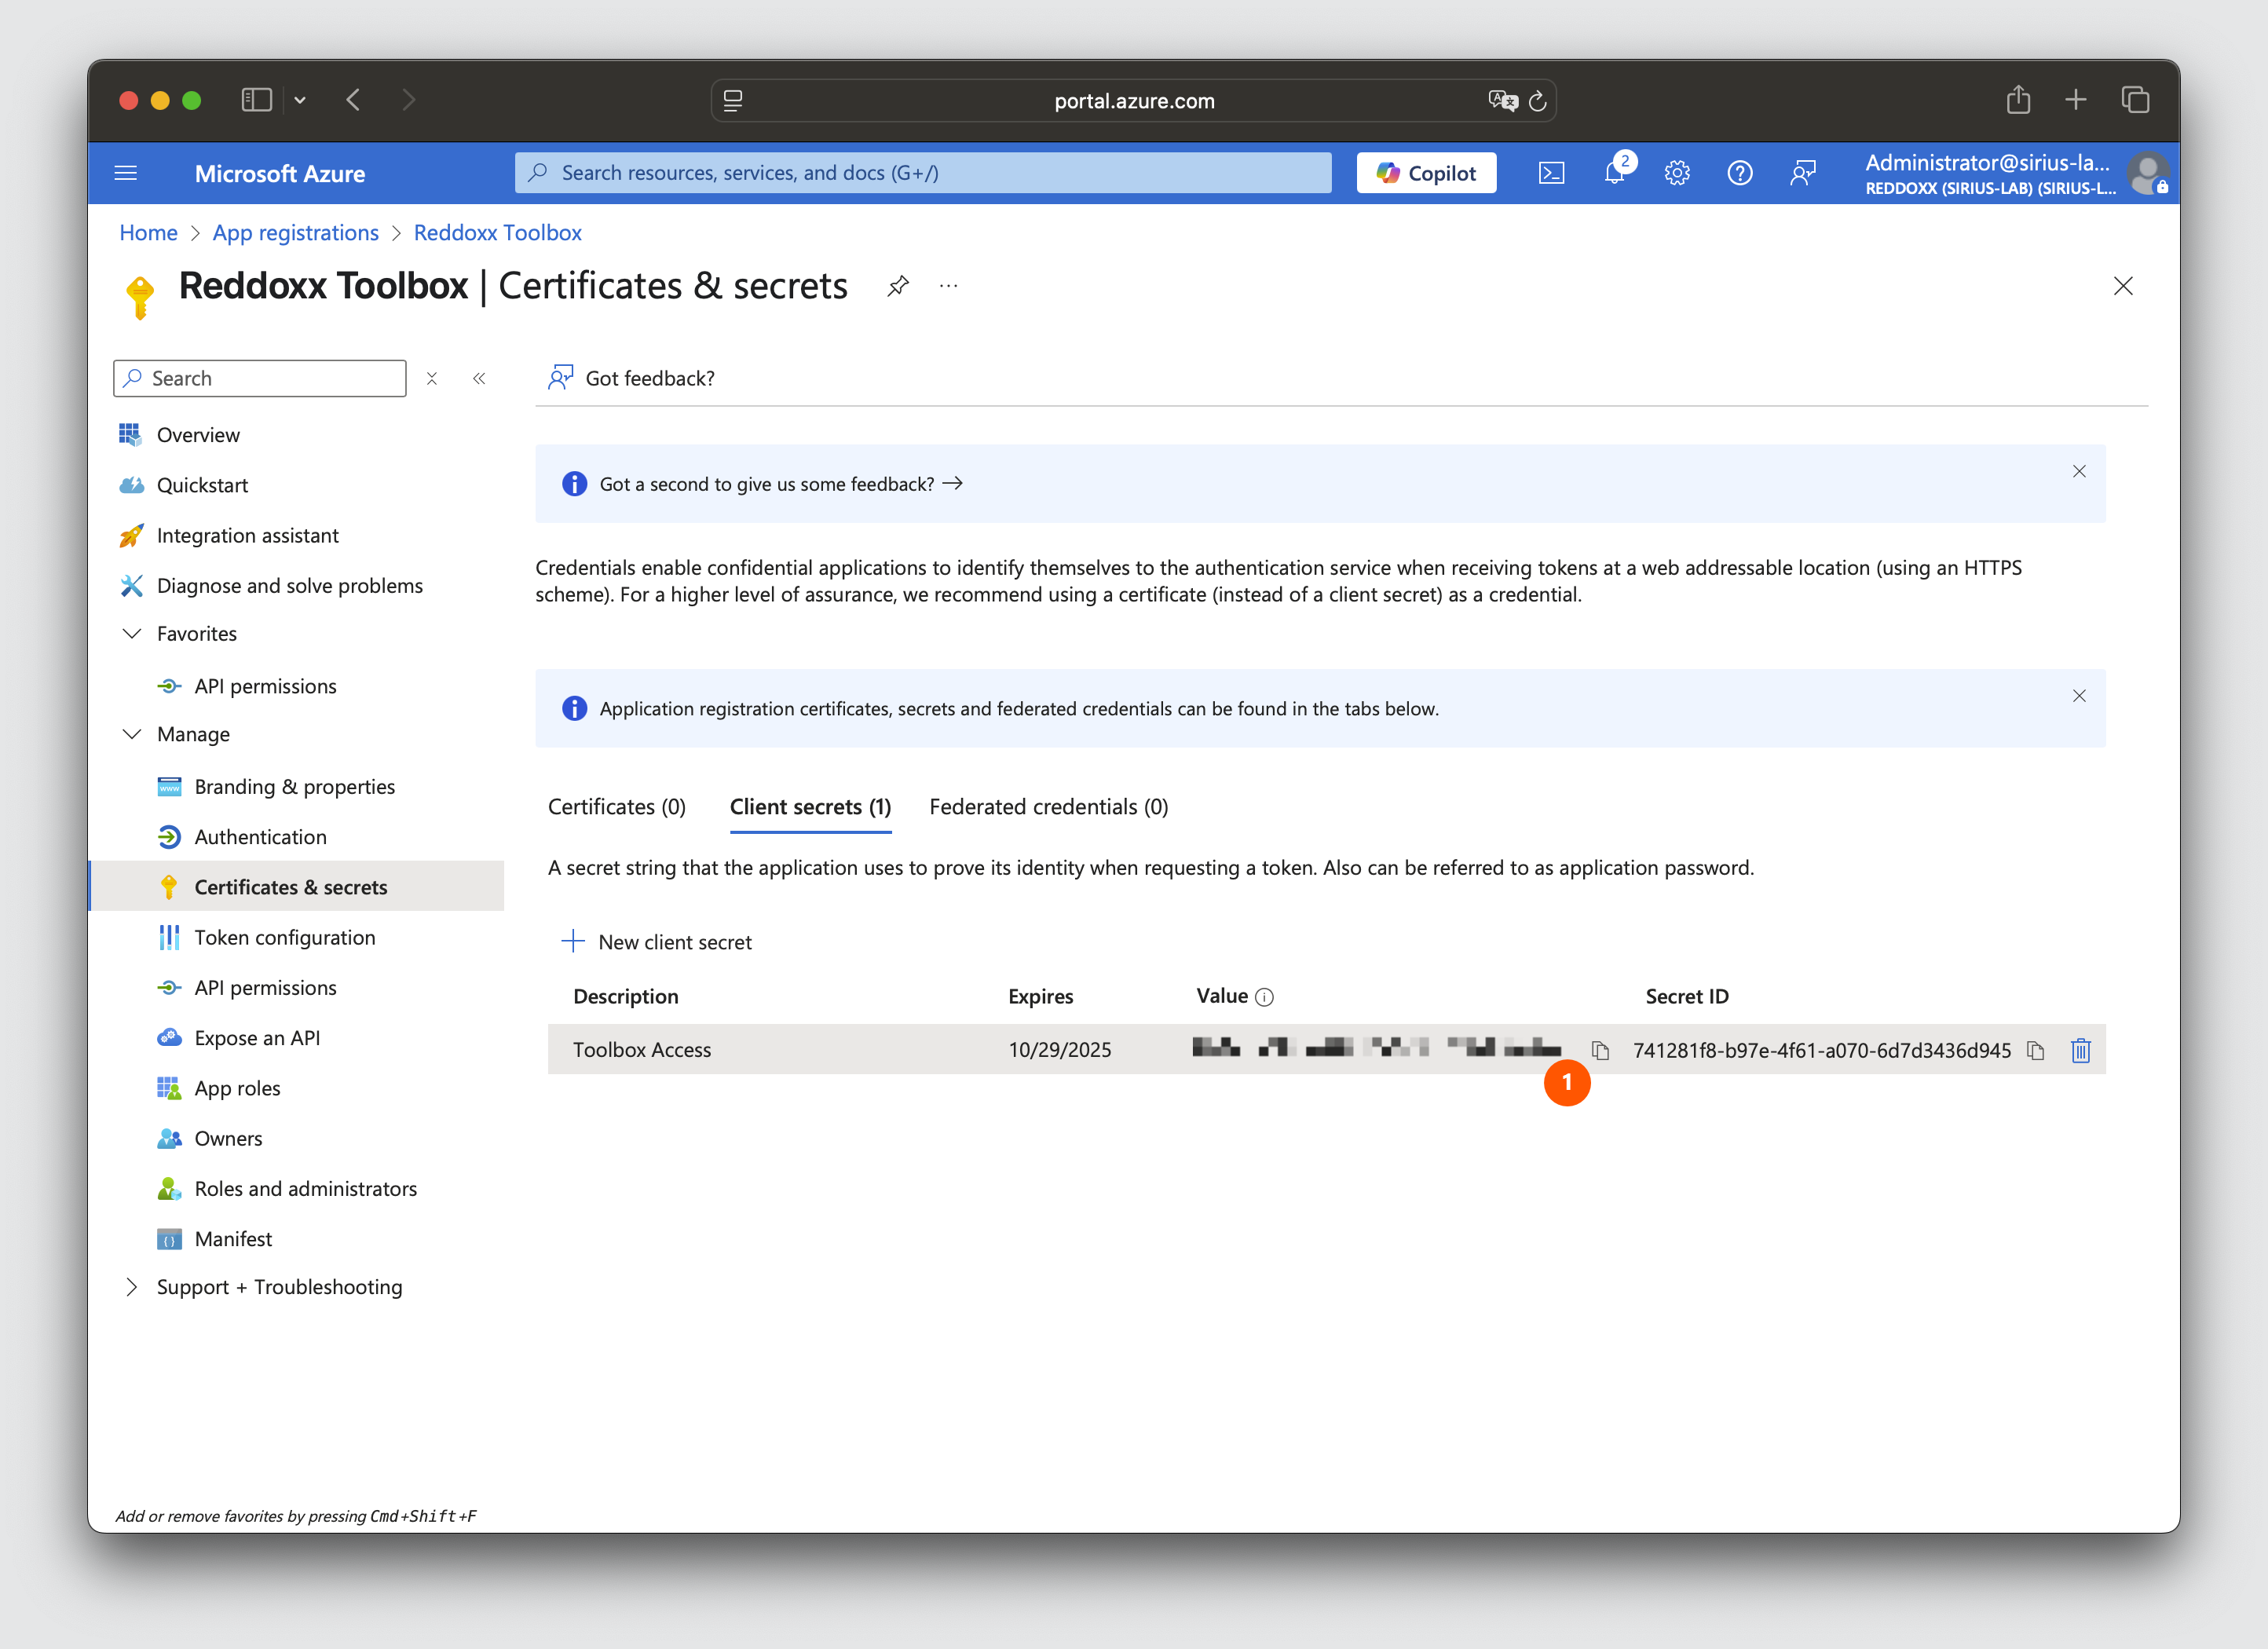Close the Certificates & secrets blade
The width and height of the screenshot is (2268, 1649).
[2123, 286]
